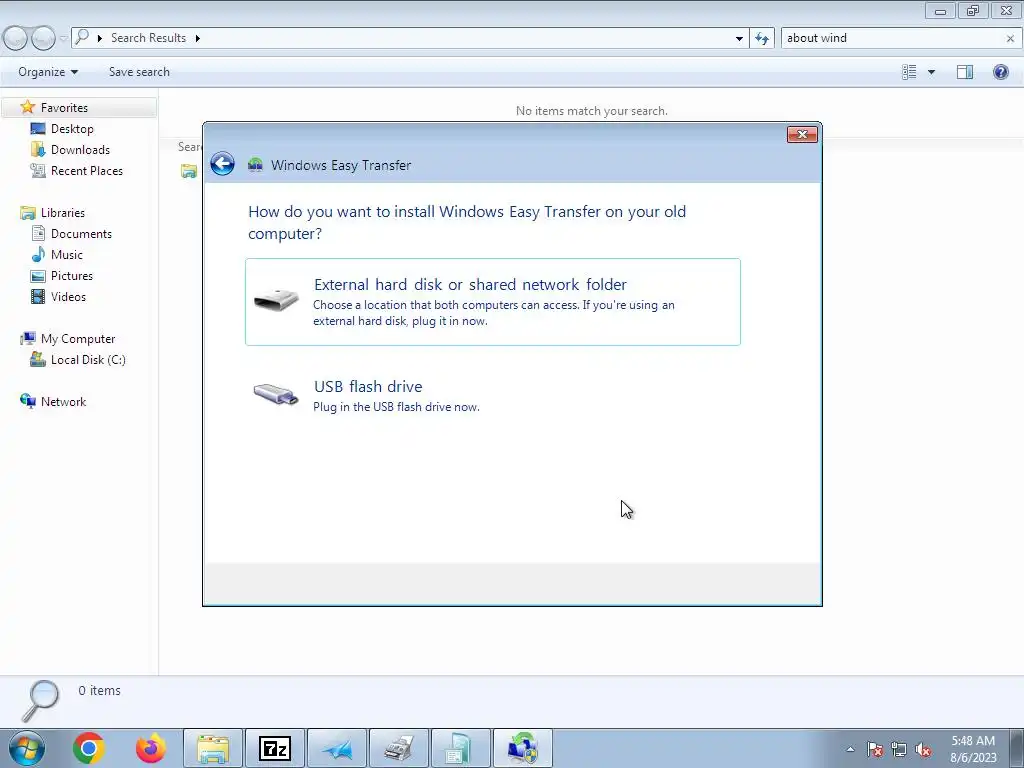Choose External hard disk or shared network folder
The height and width of the screenshot is (768, 1024).
click(x=493, y=302)
